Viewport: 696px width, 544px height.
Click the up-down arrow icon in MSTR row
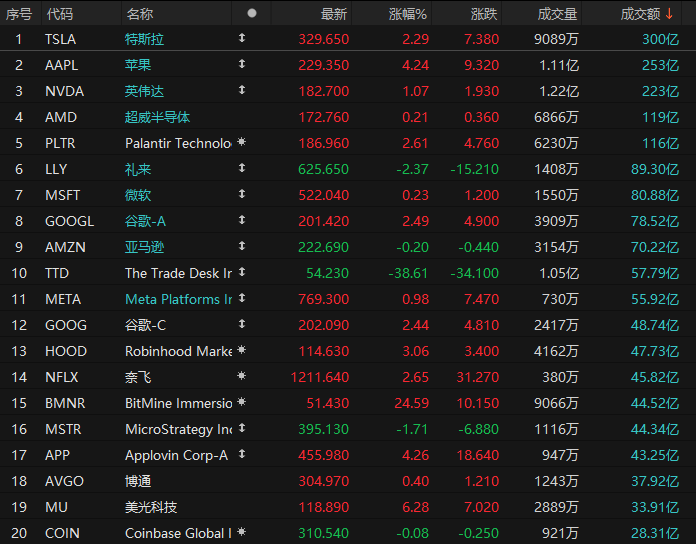(x=241, y=428)
